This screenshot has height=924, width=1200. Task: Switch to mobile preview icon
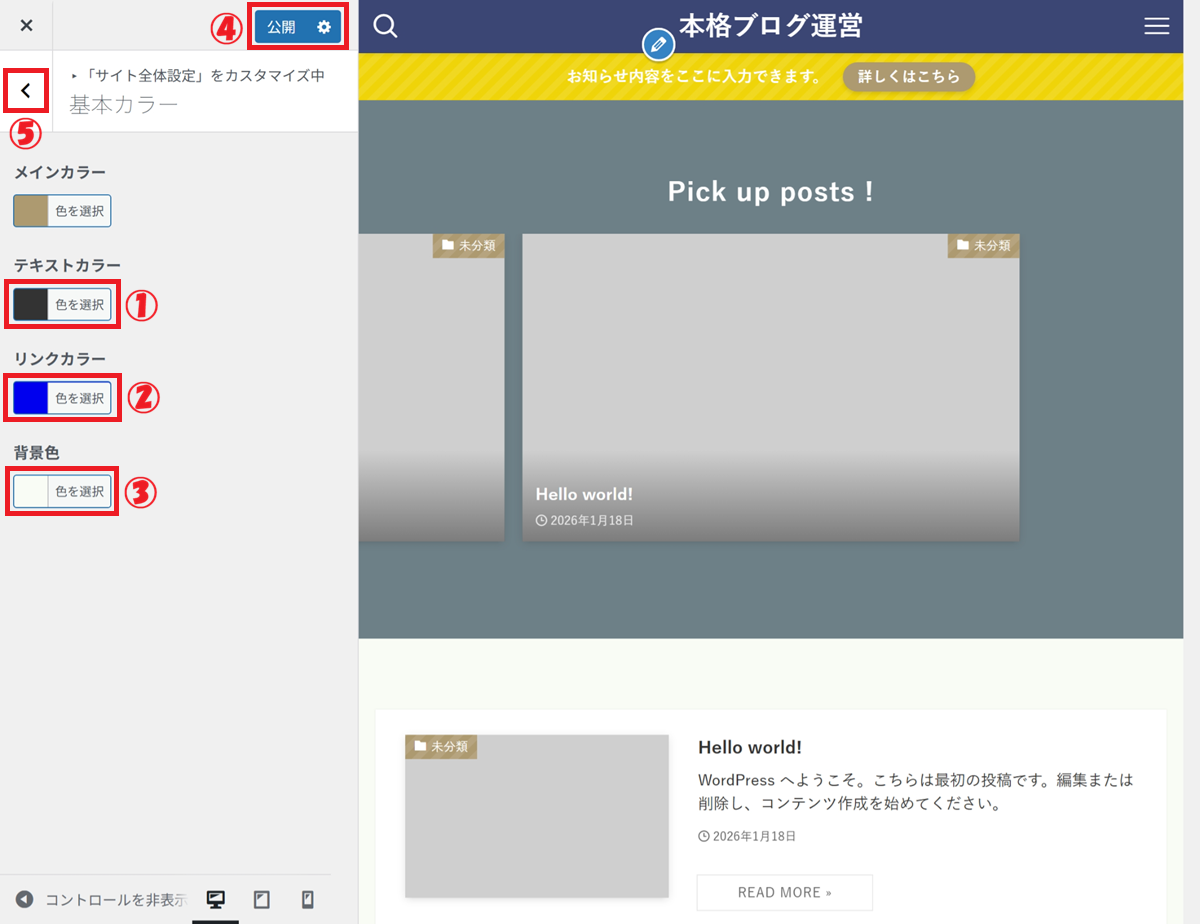308,899
